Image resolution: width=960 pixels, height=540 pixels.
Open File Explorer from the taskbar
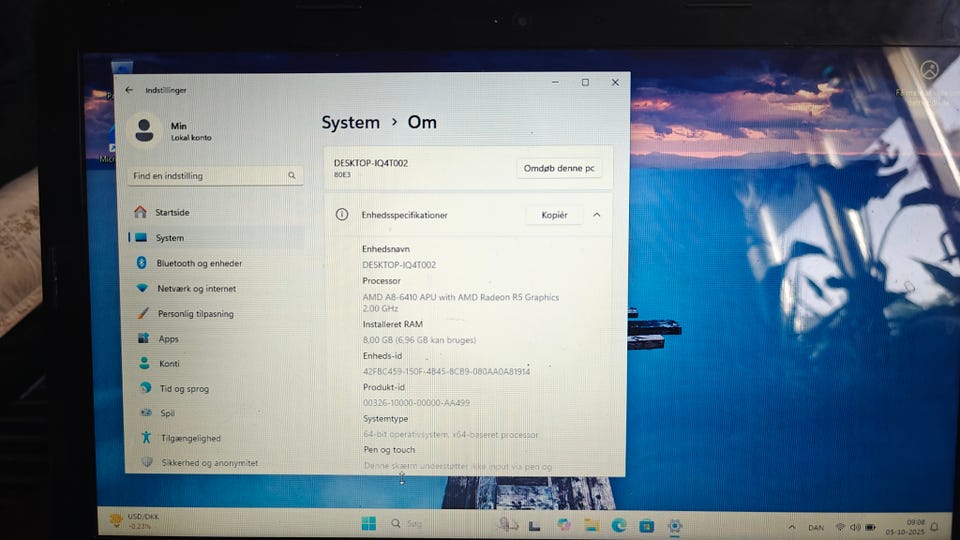coord(592,525)
